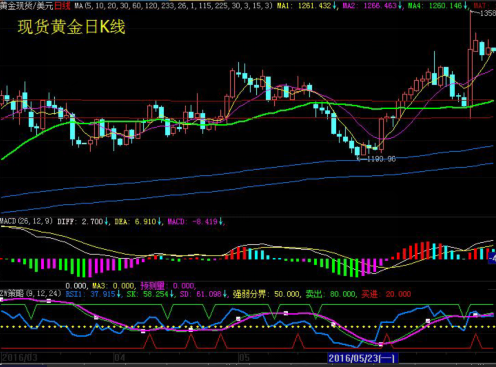Click the arrow beside SD 61.098
Viewport: 496px width, 367px height.
coord(225,294)
